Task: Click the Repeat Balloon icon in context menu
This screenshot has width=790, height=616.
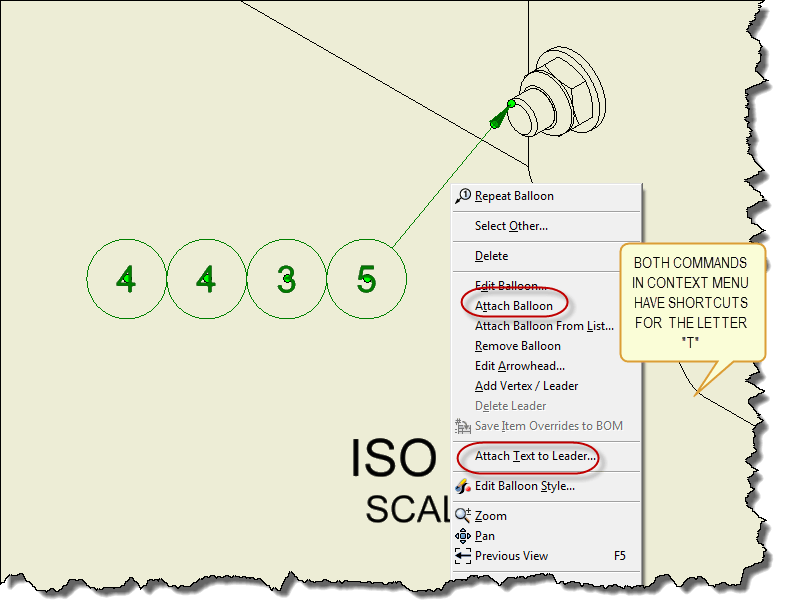Action: pyautogui.click(x=463, y=196)
